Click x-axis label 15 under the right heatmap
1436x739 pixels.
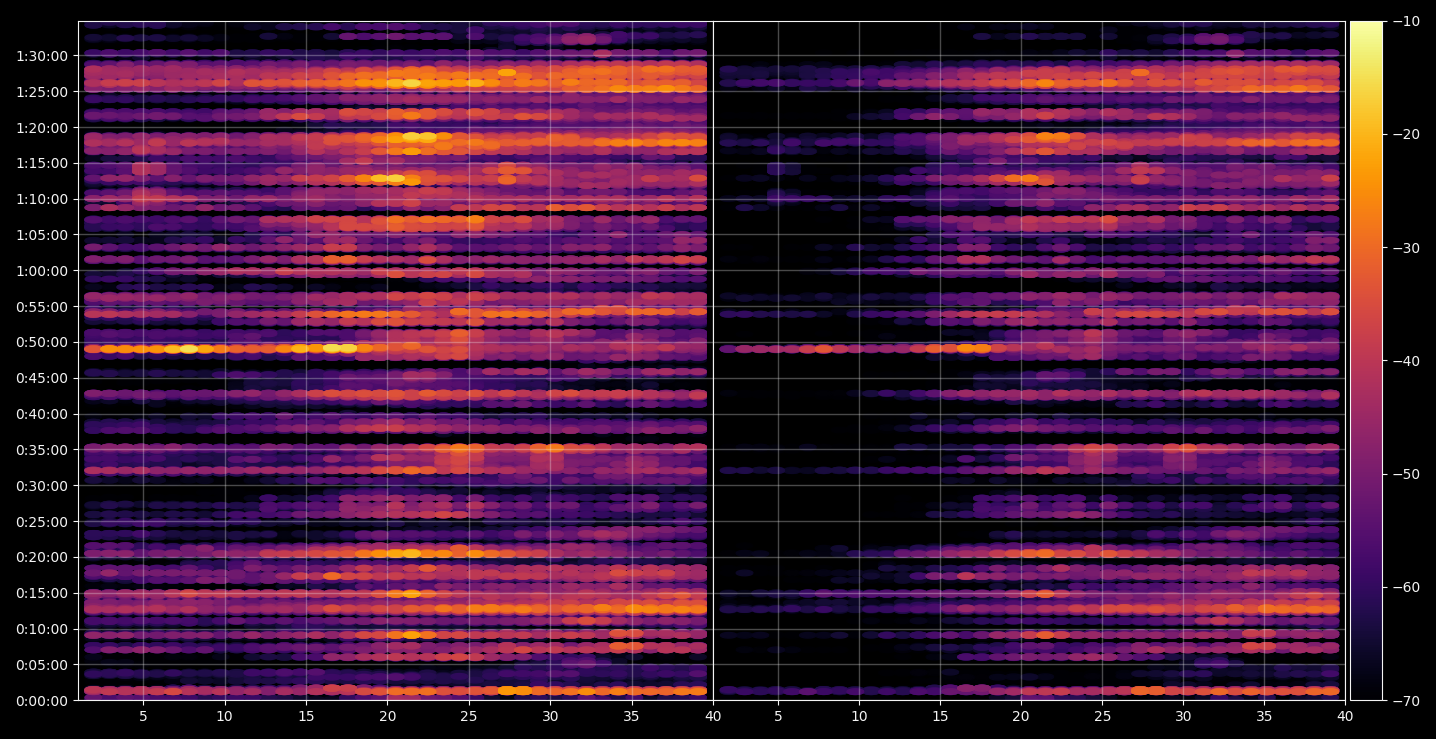[x=940, y=716]
